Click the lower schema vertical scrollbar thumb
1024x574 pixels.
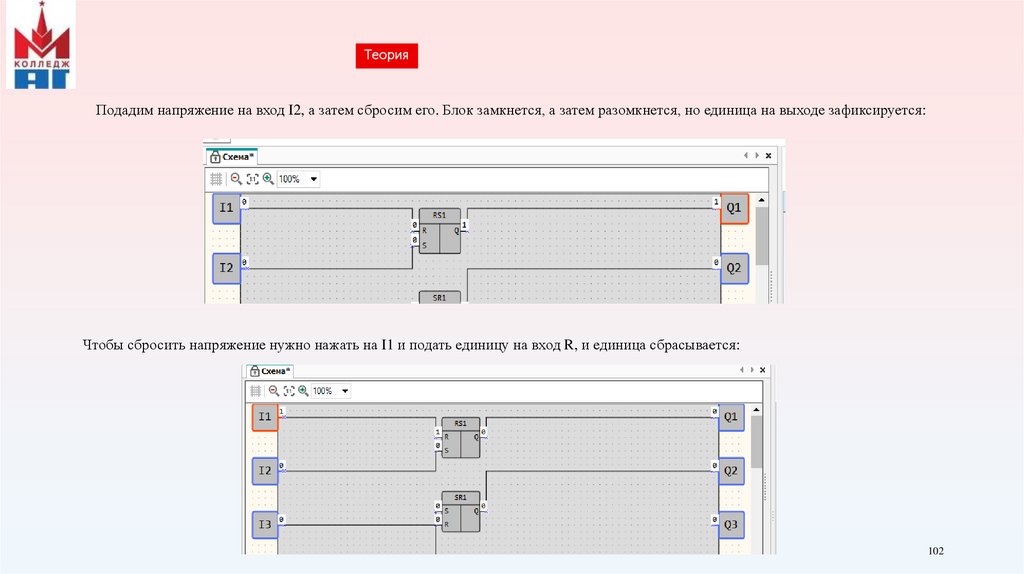pyautogui.click(x=756, y=442)
